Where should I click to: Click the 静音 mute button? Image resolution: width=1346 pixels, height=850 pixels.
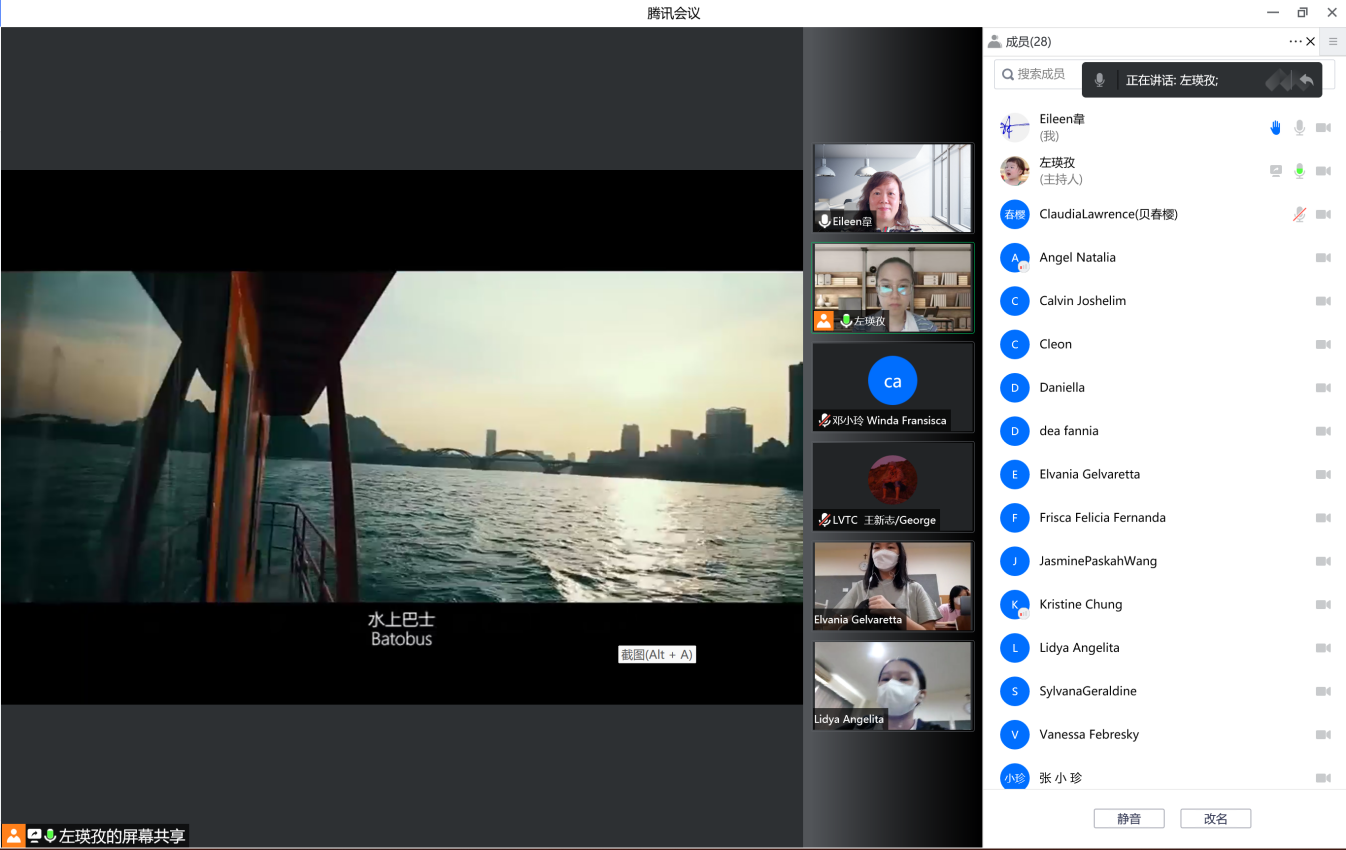coord(1129,818)
